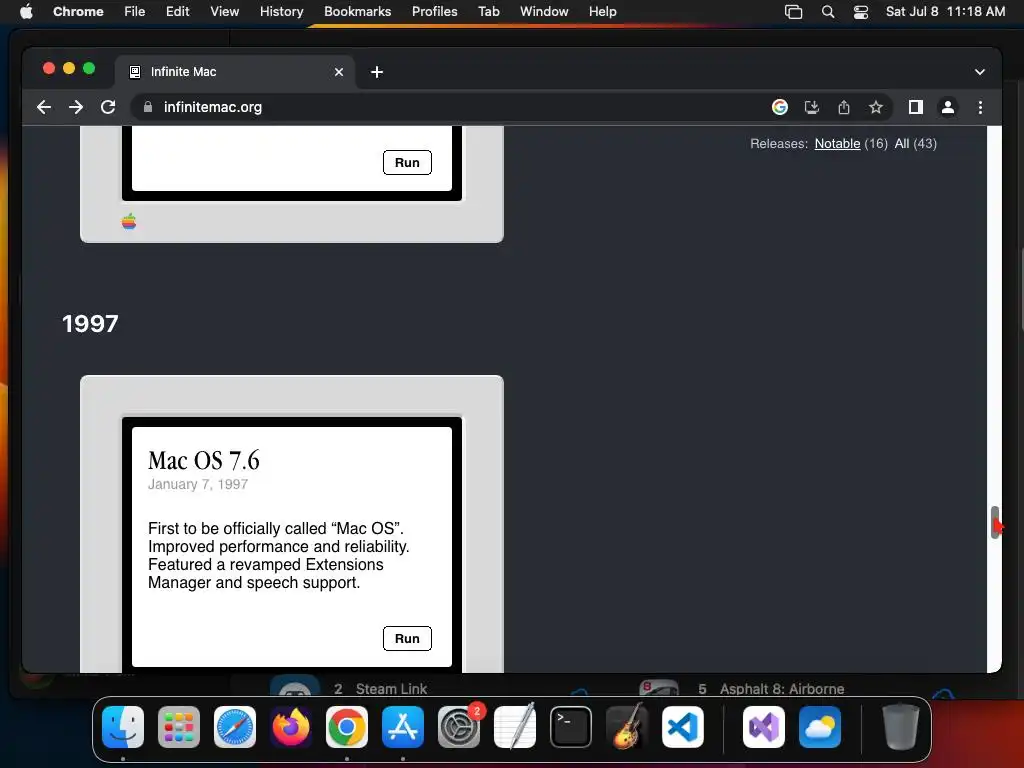
Task: Open Stage Manager from the menu bar
Action: 793,12
